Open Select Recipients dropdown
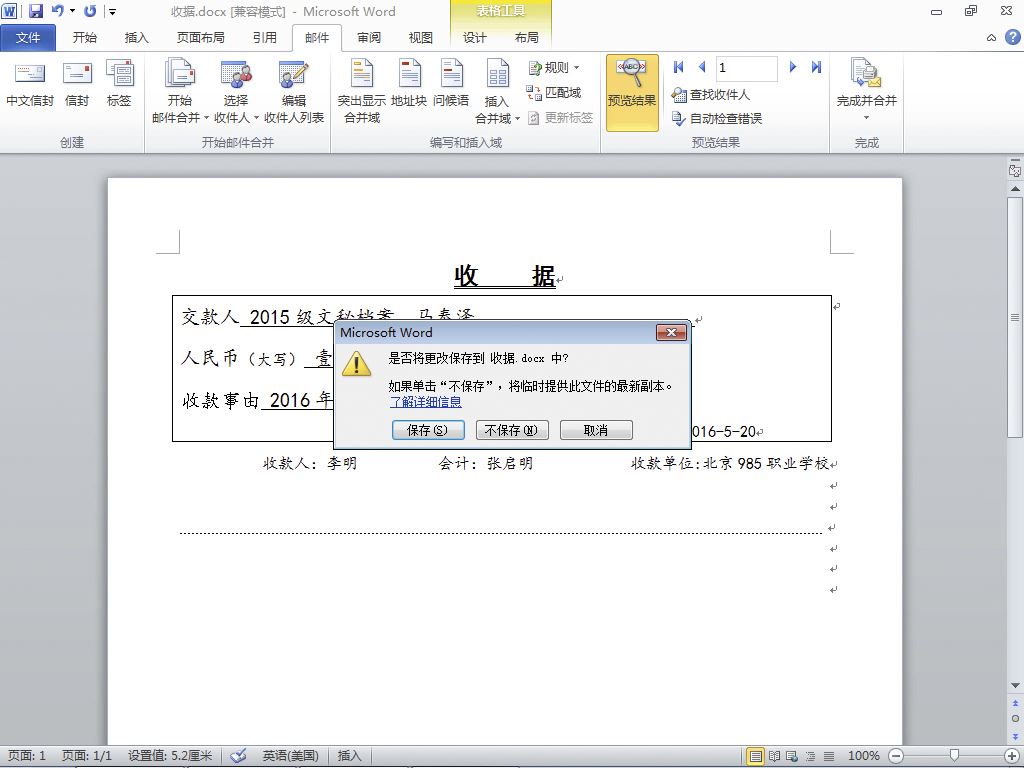Image resolution: width=1024 pixels, height=768 pixels. [x=236, y=91]
